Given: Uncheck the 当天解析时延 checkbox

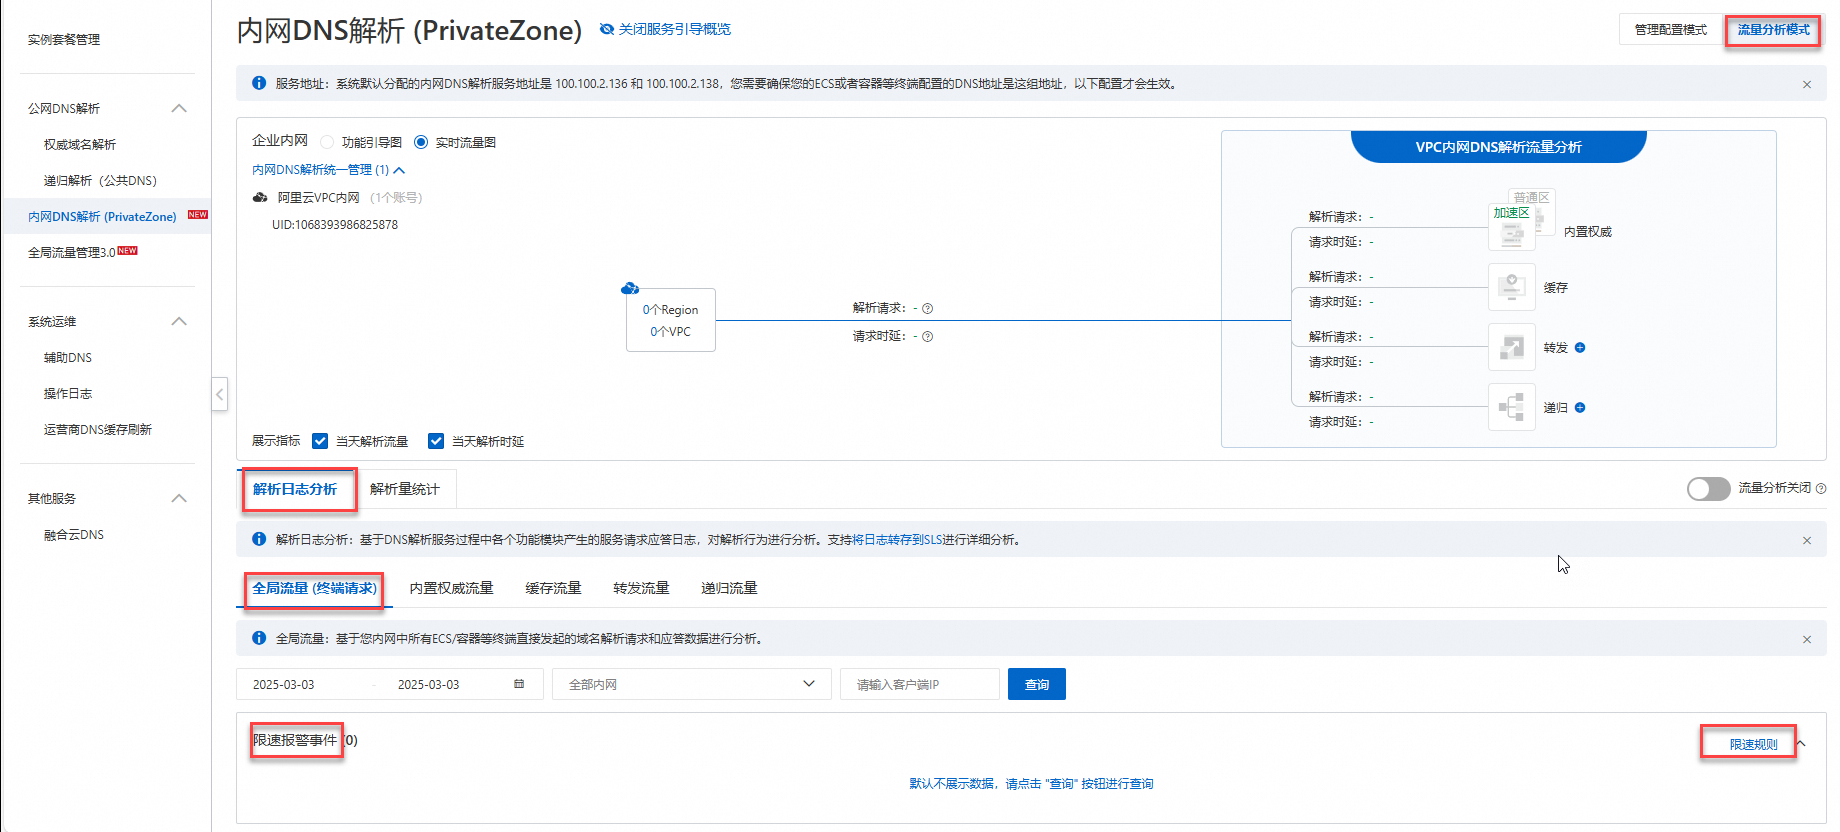Looking at the screenshot, I should coord(436,441).
